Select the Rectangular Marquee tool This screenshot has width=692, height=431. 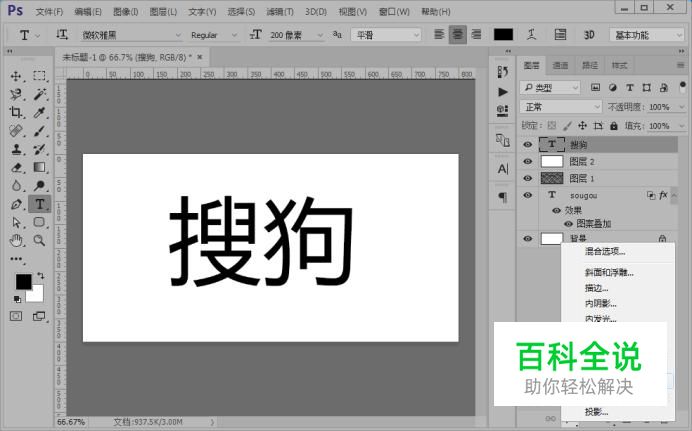point(39,76)
